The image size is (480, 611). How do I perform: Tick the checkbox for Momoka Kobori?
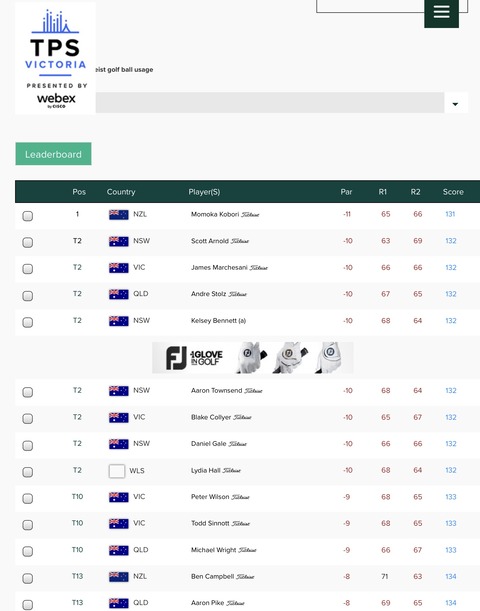(x=28, y=216)
